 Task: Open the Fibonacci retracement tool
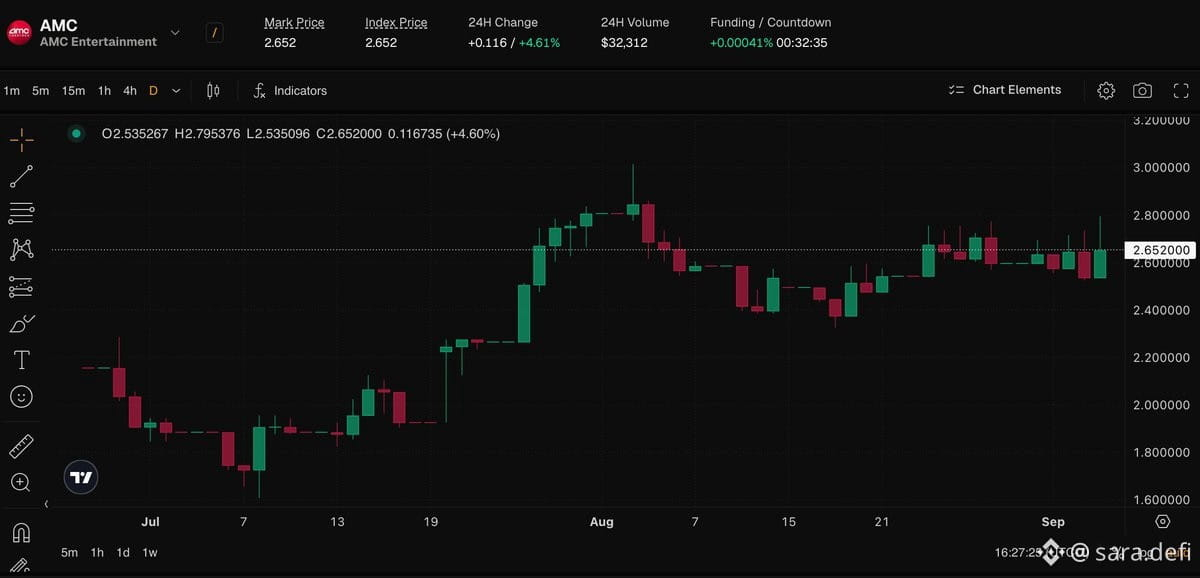tap(21, 213)
